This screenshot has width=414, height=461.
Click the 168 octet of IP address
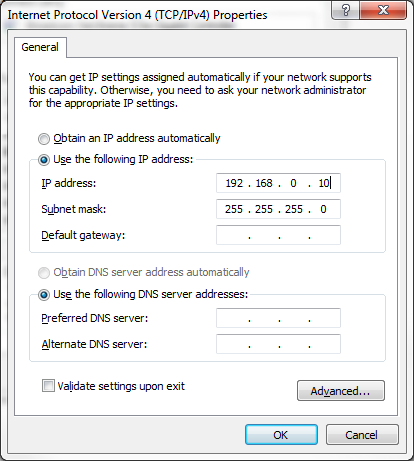pos(264,183)
